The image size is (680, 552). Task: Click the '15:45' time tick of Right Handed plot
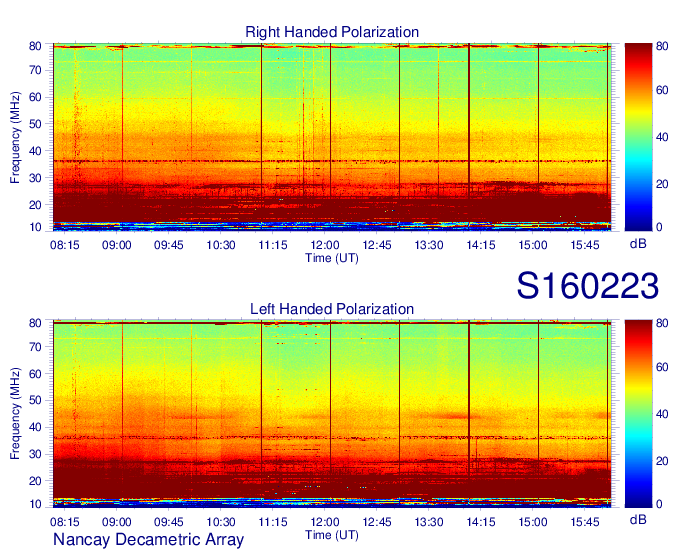tap(585, 245)
